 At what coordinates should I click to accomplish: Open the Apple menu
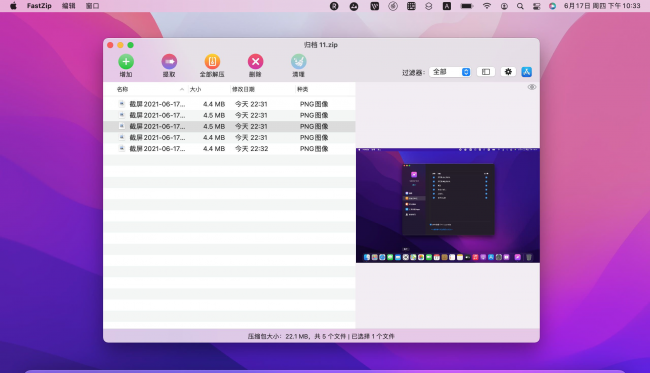[x=13, y=6]
